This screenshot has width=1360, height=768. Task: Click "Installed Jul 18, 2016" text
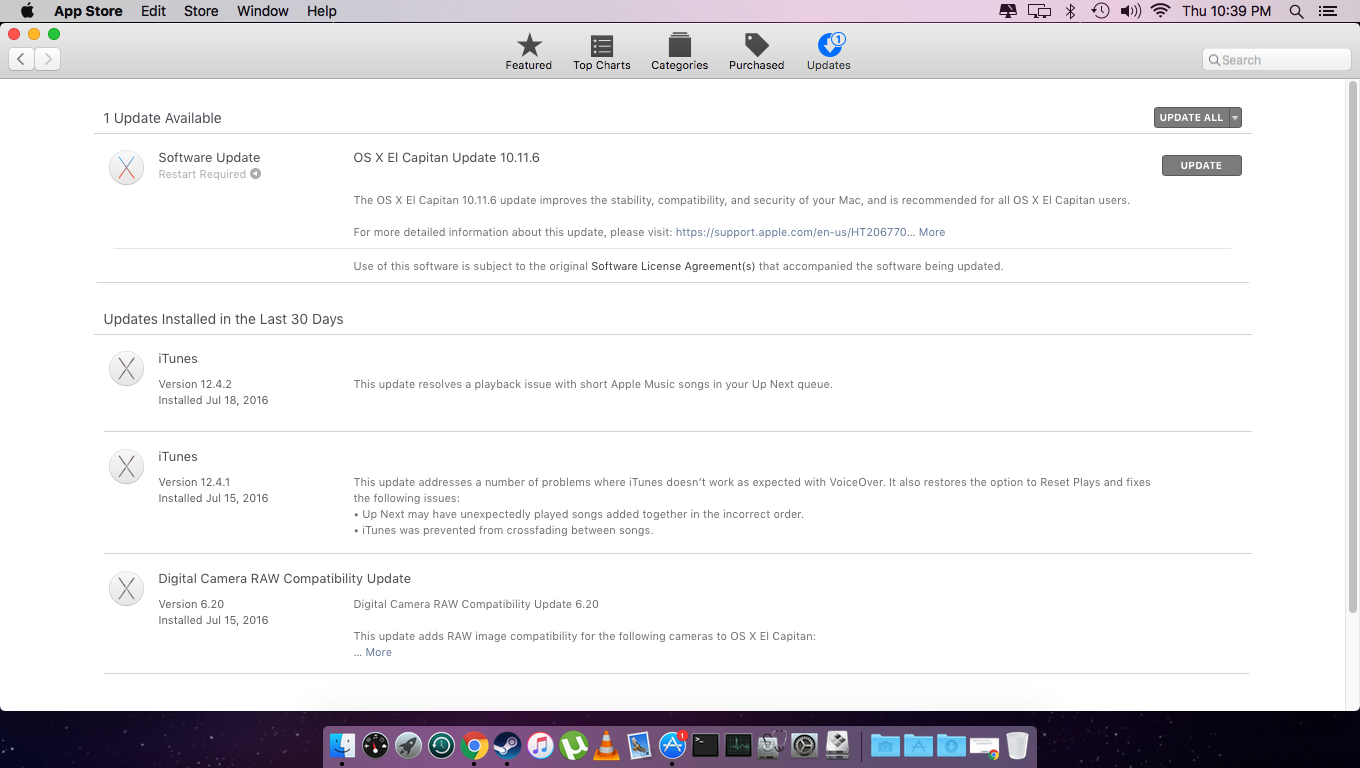point(213,400)
